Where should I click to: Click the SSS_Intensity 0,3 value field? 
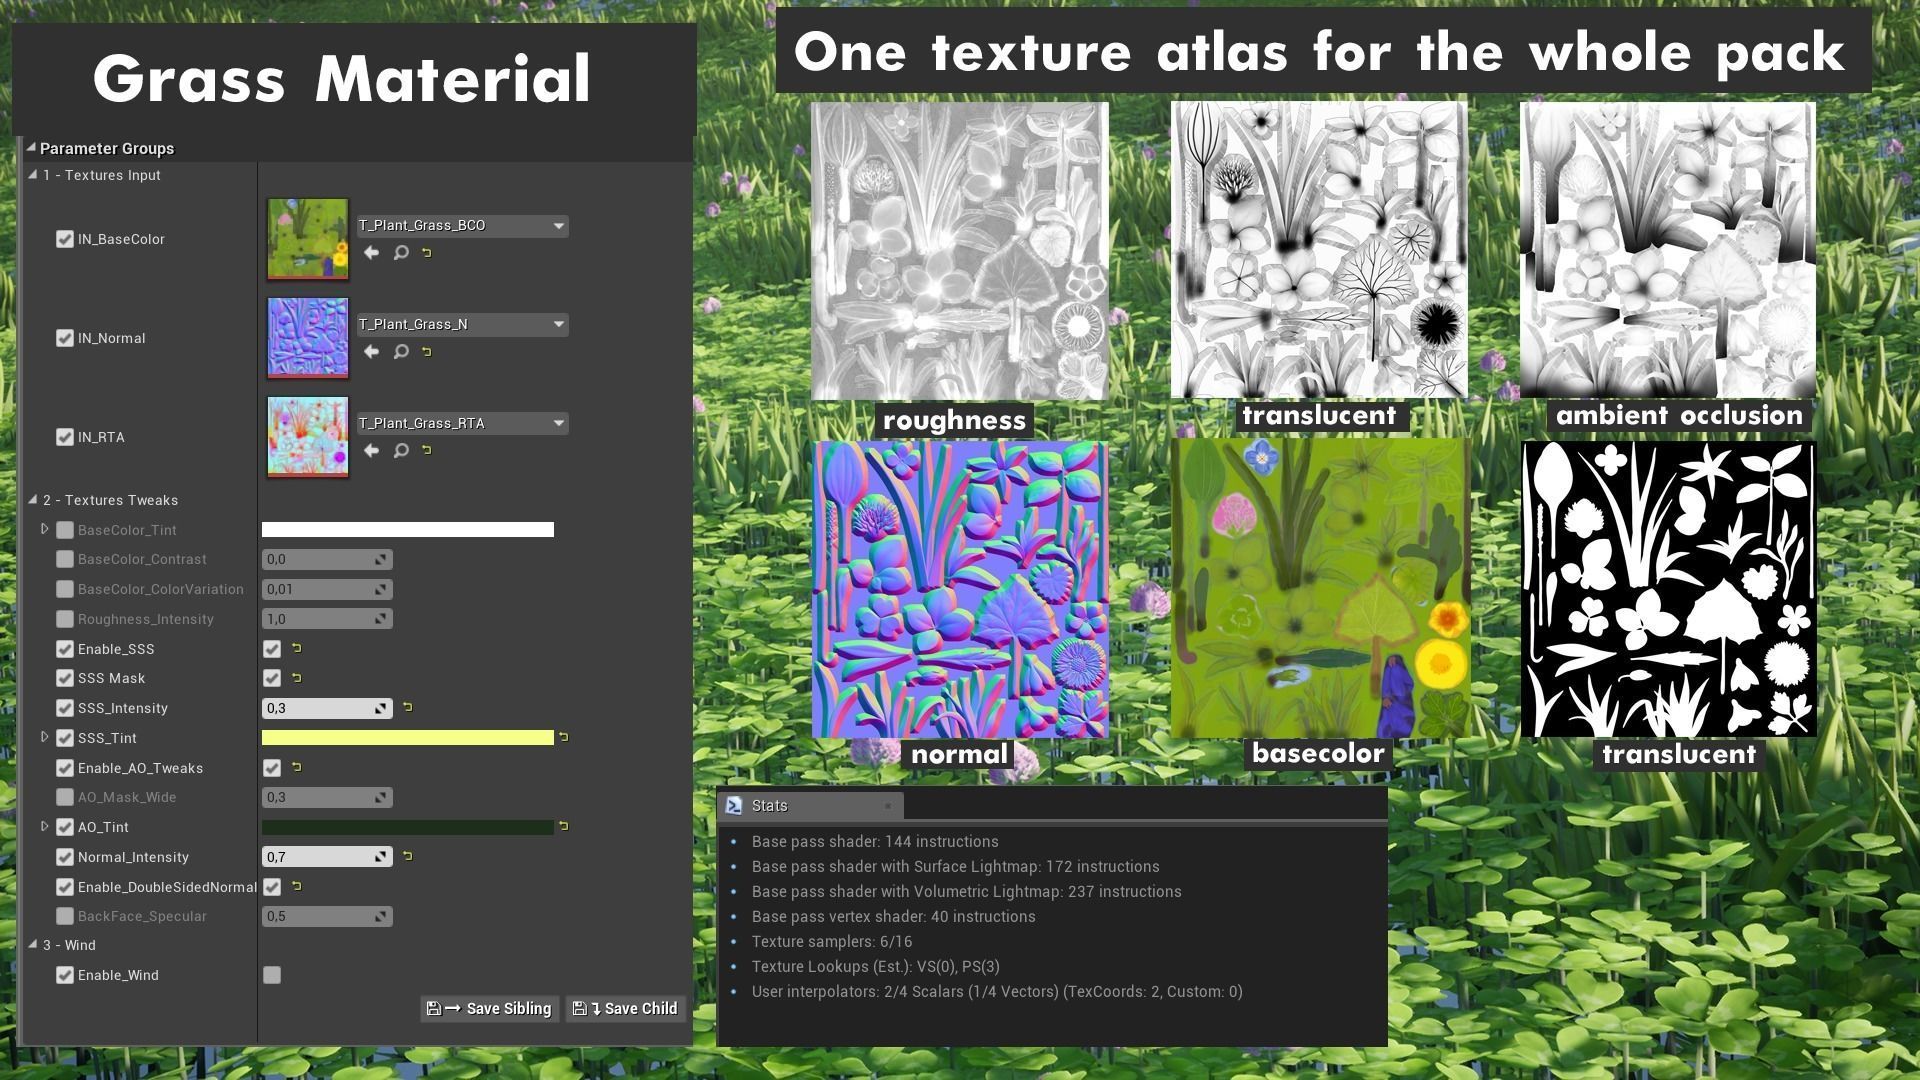point(327,708)
